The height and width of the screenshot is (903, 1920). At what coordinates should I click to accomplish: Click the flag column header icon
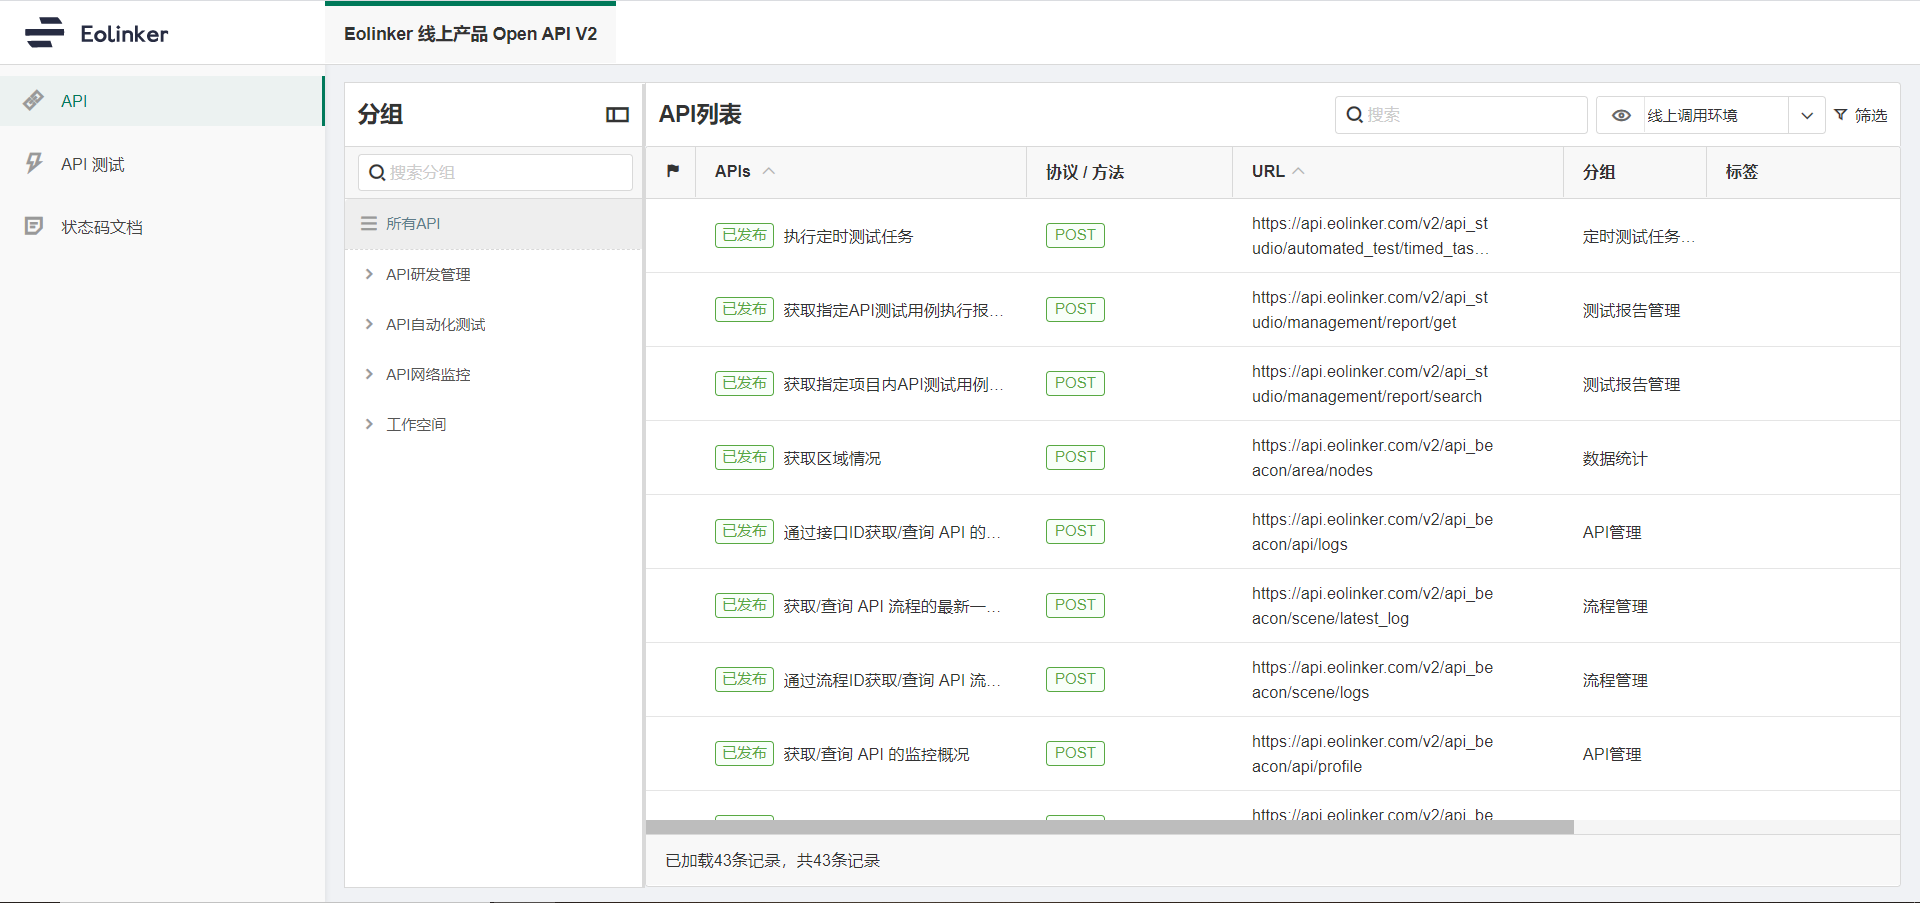(673, 171)
